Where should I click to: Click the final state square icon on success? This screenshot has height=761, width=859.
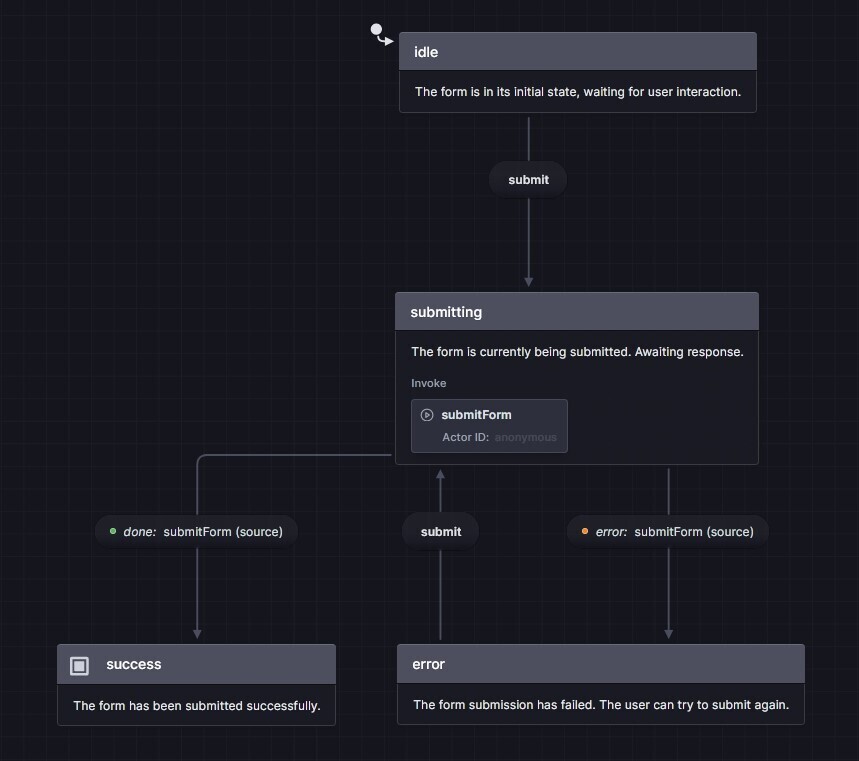click(81, 663)
